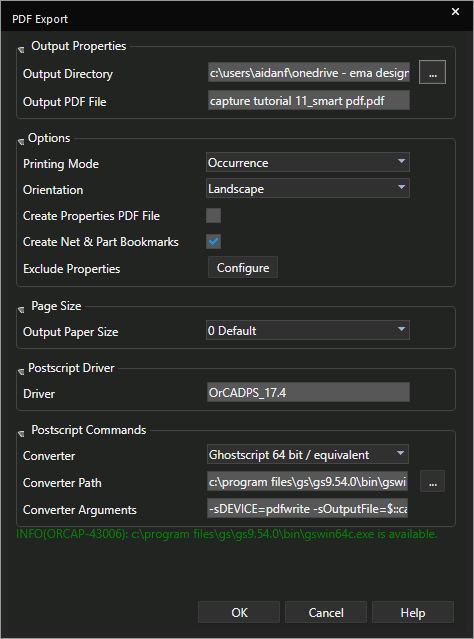Collapse the Options section triangle
This screenshot has height=639, width=474.
[x=21, y=142]
